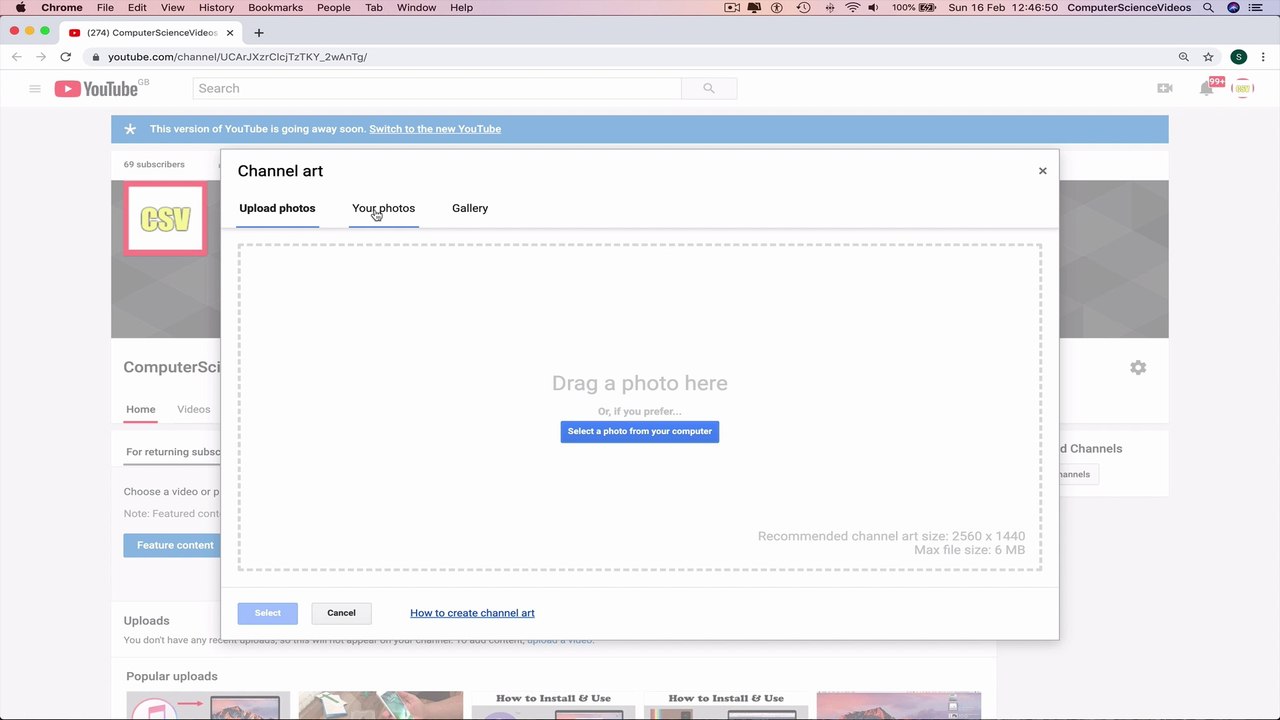Open the Window menu
1280x720 pixels.
point(416,8)
